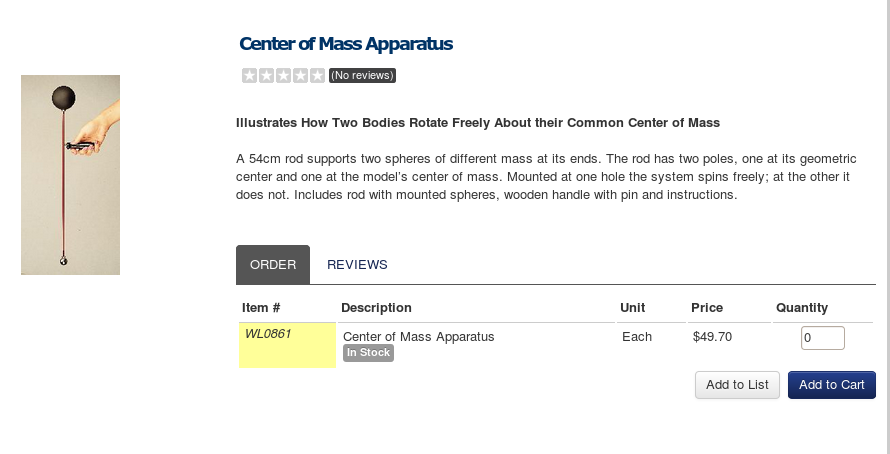Click the Center of Mass Apparatus title
890x454 pixels.
346,44
